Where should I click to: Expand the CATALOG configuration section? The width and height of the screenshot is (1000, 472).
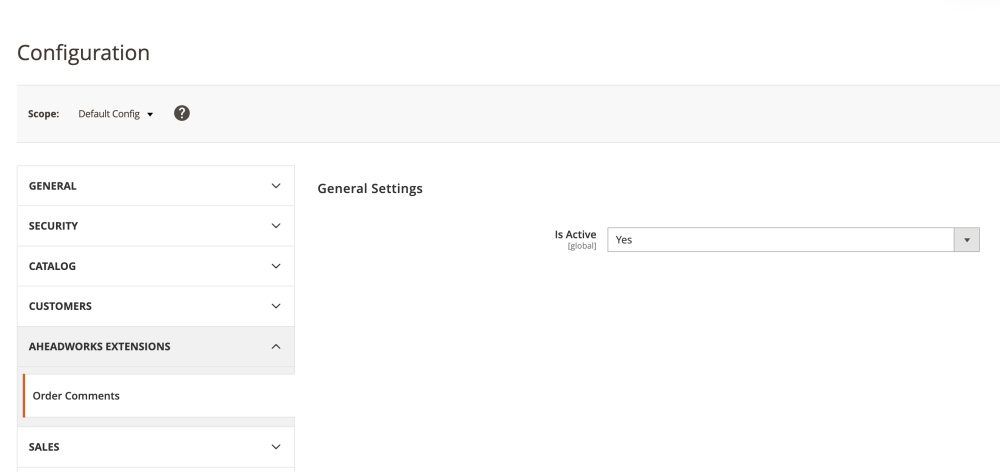click(x=156, y=266)
